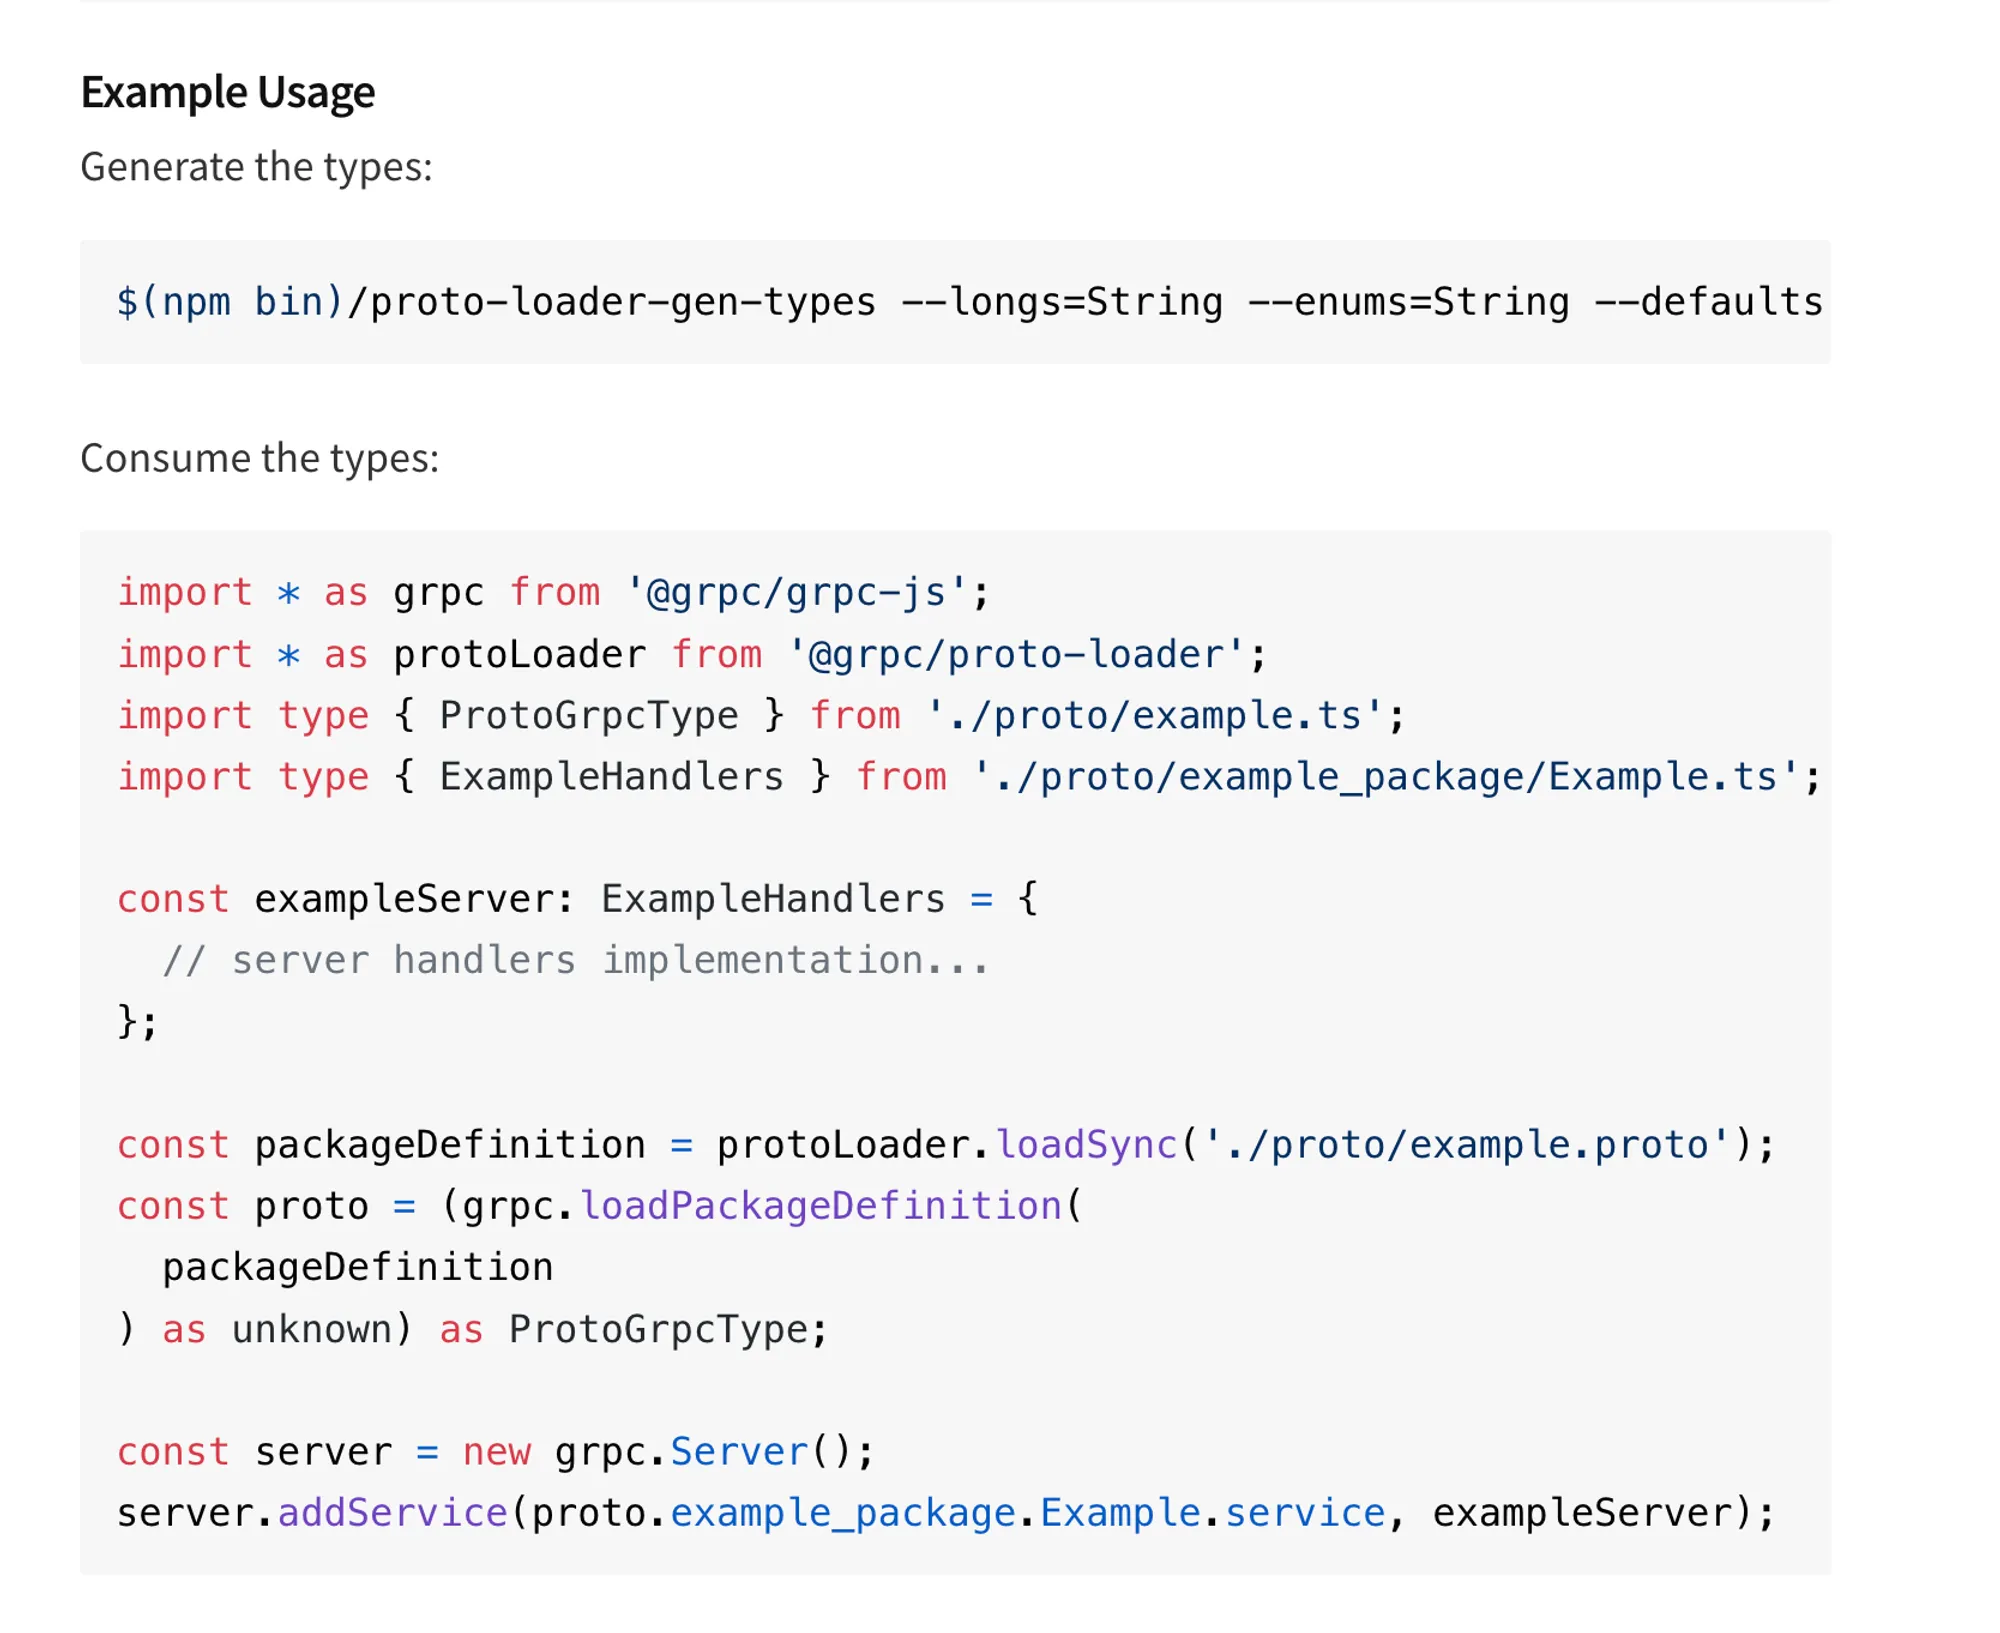Screen dimensions: 2000x1633
Task: Click the 'Generate the types:' paragraph text
Action: click(x=256, y=167)
